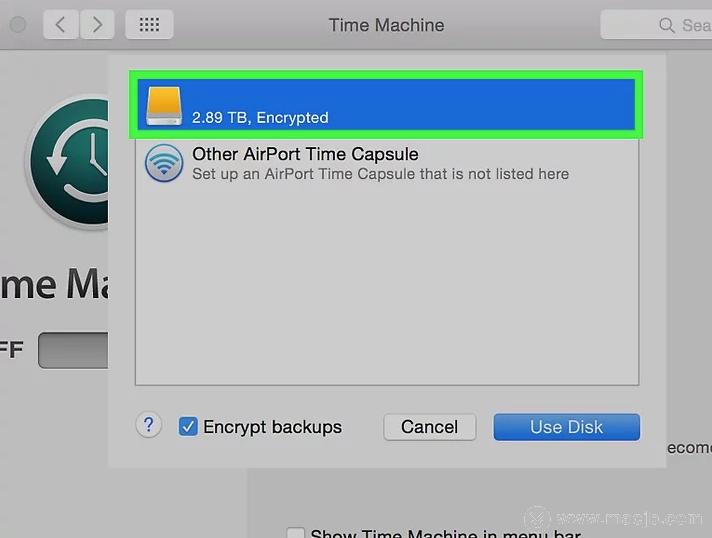Click the AirPort Wi-Fi capsule icon

[164, 163]
